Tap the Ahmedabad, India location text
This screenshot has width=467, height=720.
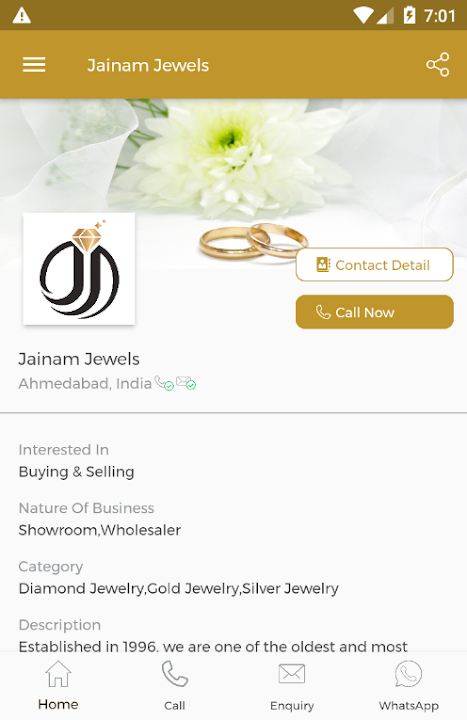tap(85, 383)
